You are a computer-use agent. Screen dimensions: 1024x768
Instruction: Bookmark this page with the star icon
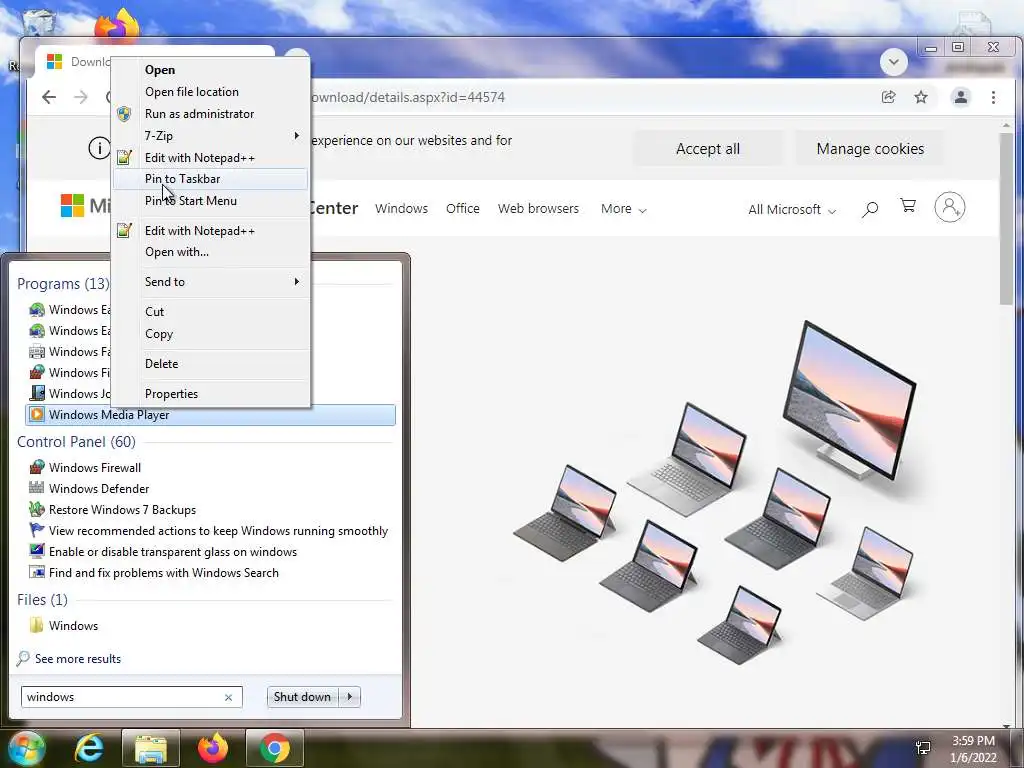(921, 97)
